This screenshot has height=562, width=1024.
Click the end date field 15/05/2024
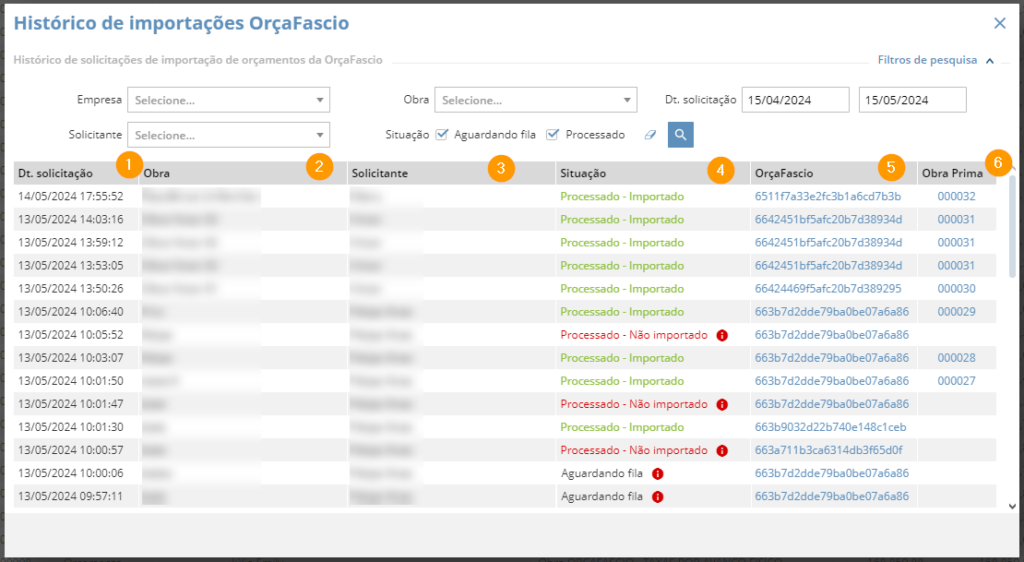tap(912, 100)
